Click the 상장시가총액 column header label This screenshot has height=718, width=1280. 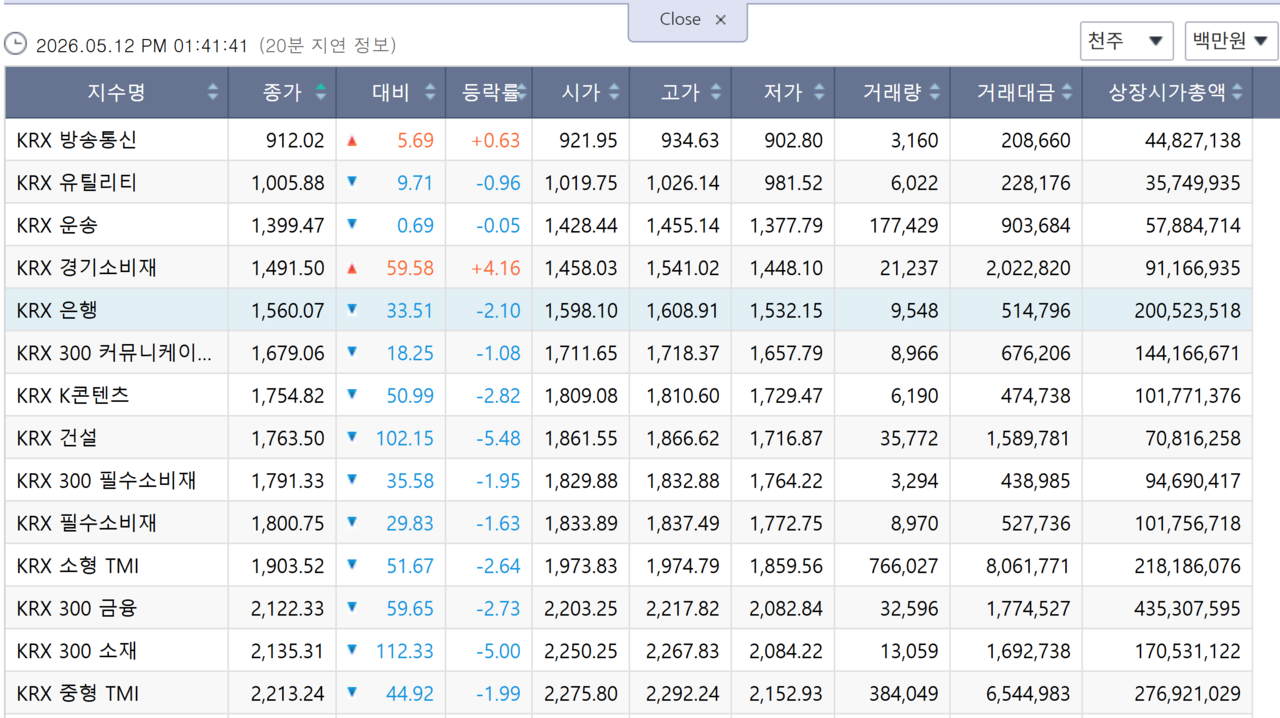[1167, 92]
